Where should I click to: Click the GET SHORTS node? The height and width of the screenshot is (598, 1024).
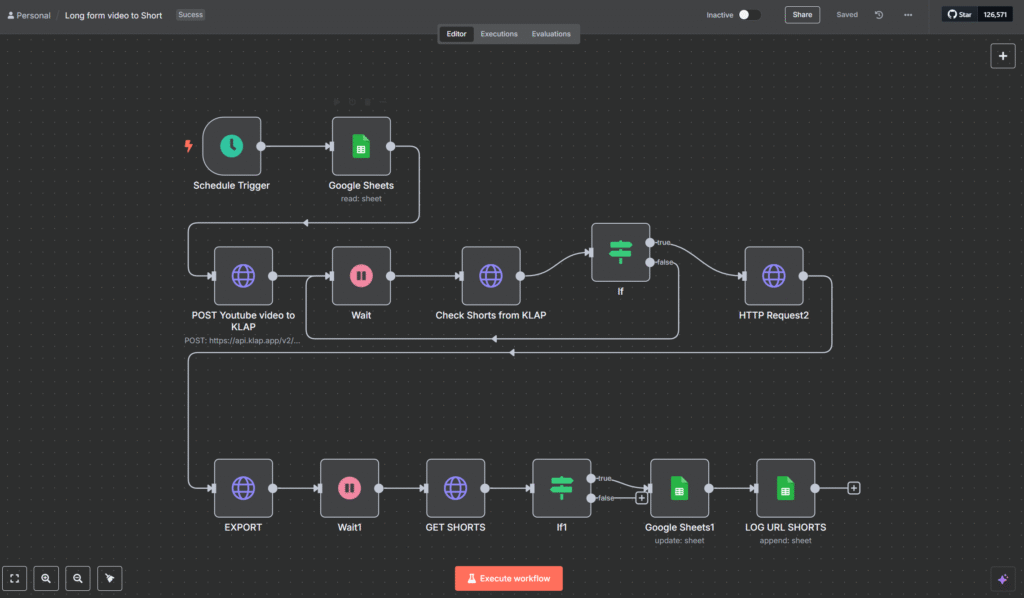point(455,488)
